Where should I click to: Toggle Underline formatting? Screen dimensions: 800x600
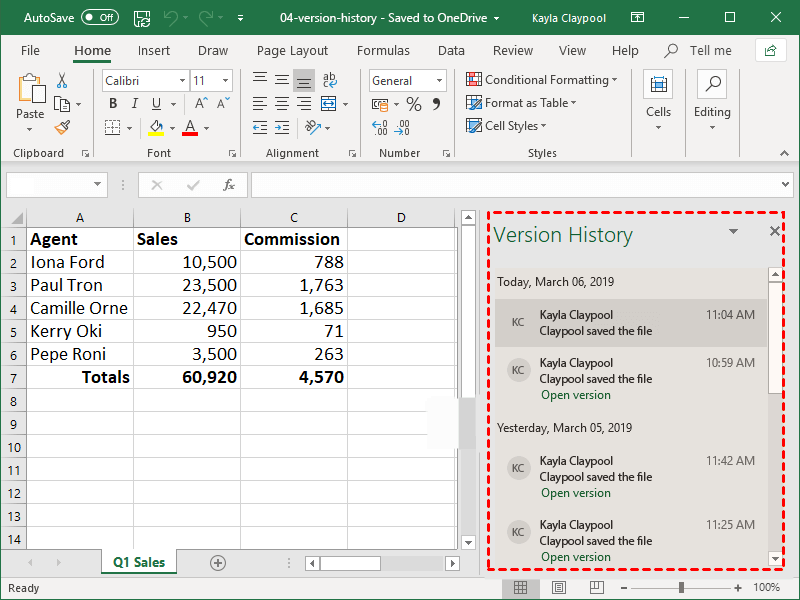click(x=158, y=104)
